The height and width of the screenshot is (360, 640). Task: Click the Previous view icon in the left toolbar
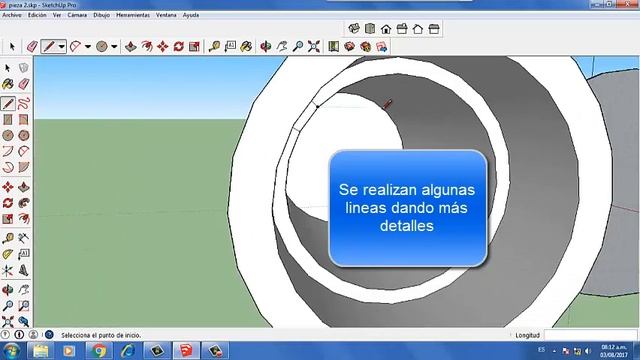coord(24,322)
